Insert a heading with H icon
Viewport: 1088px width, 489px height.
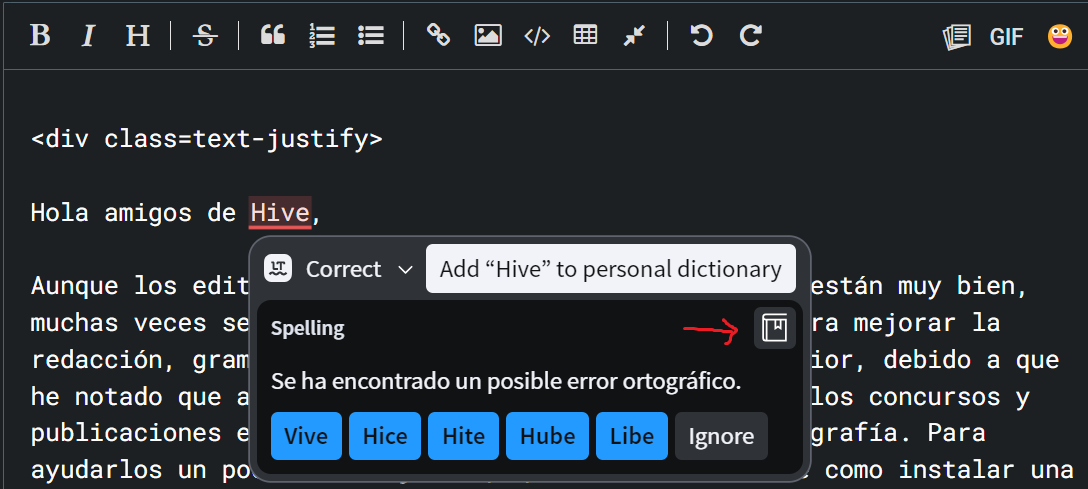[x=137, y=35]
